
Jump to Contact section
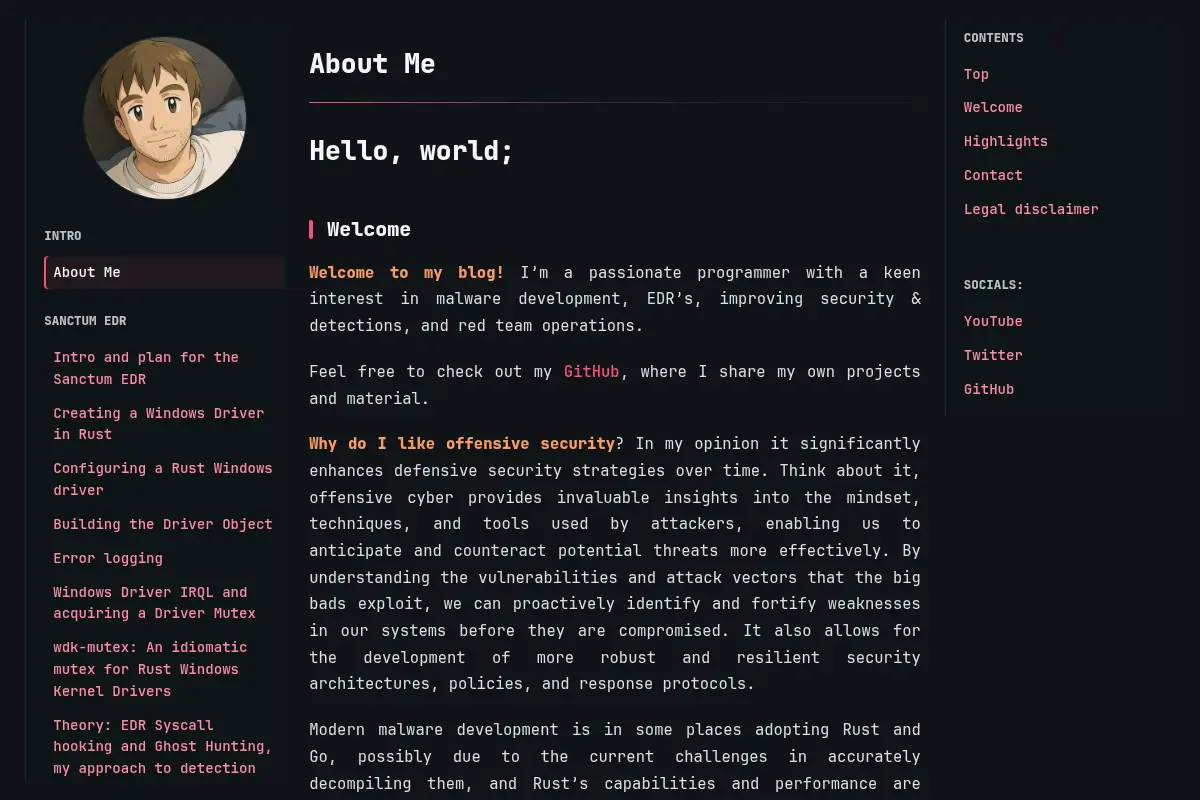tap(993, 175)
